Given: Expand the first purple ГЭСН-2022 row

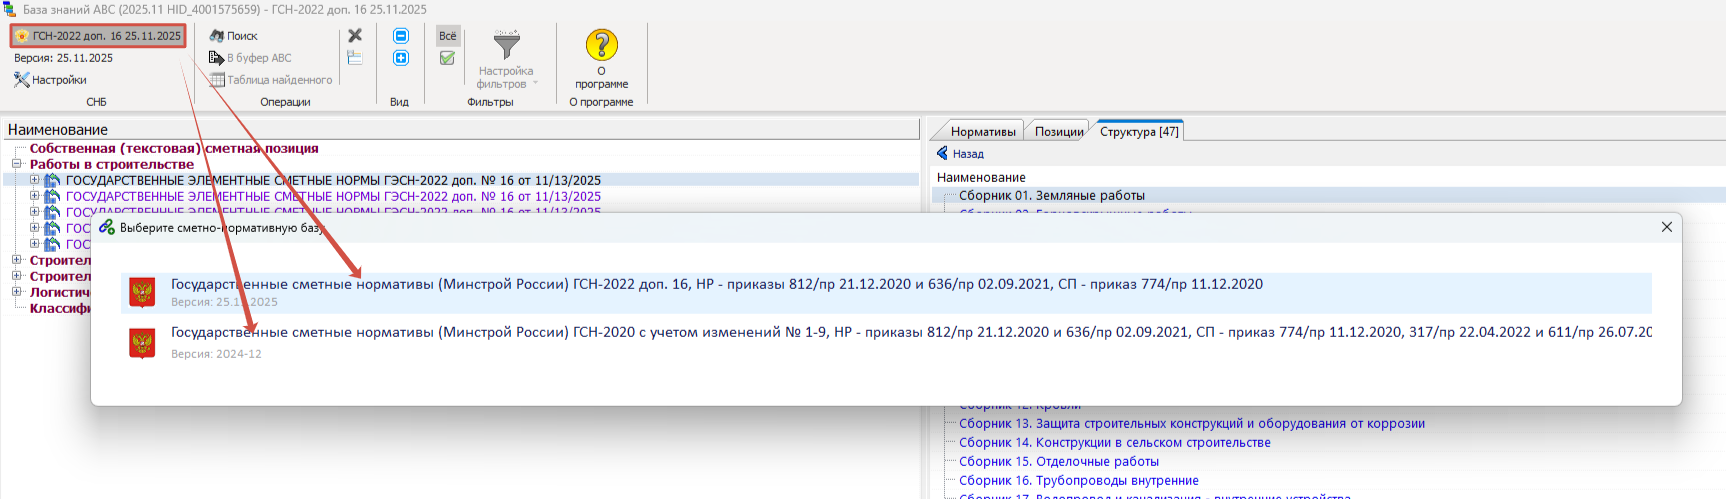Looking at the screenshot, I should pyautogui.click(x=34, y=196).
